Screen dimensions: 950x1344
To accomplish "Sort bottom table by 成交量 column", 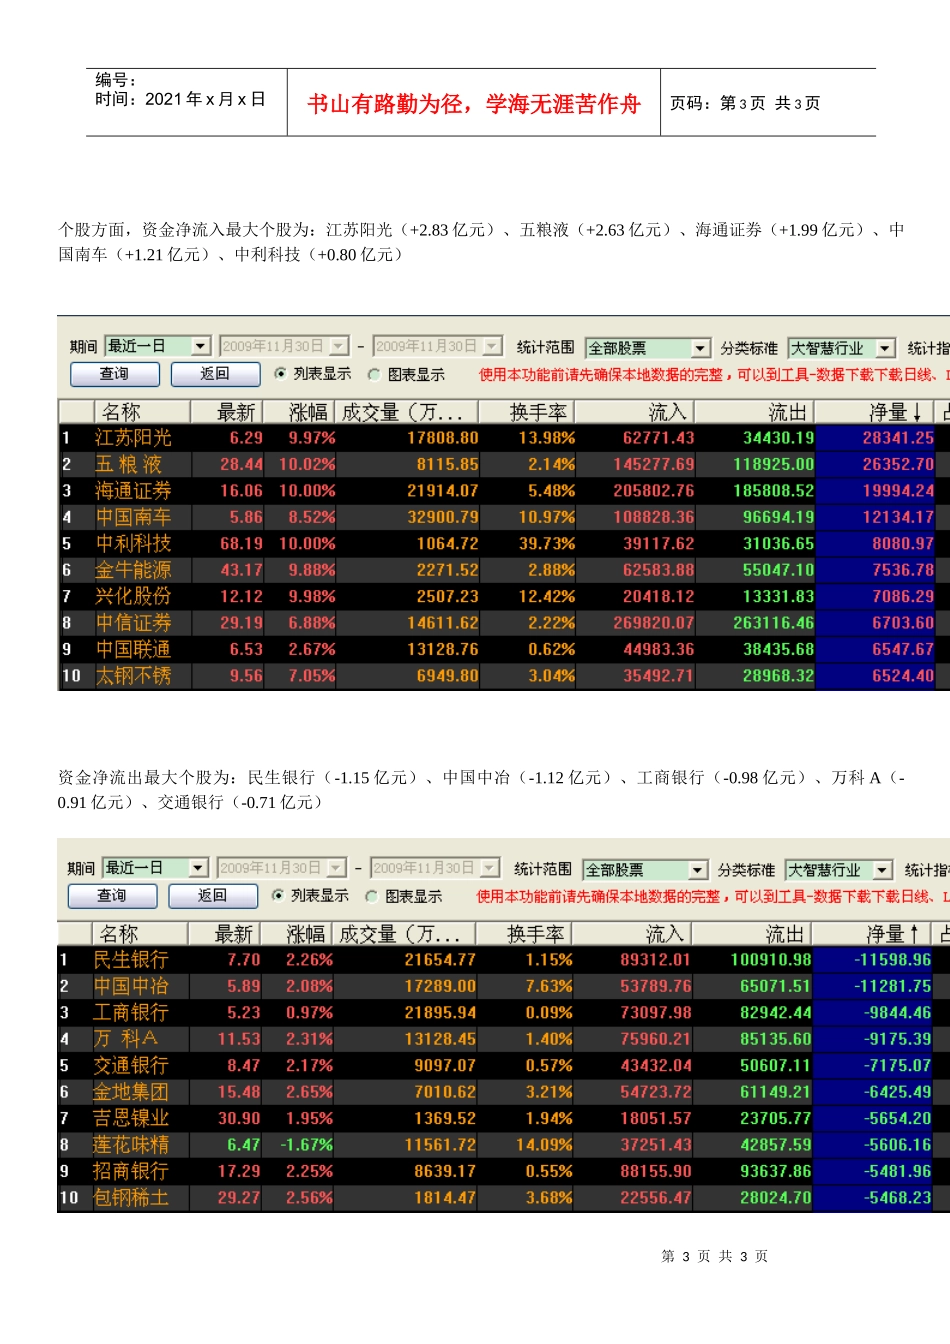I will (404, 934).
